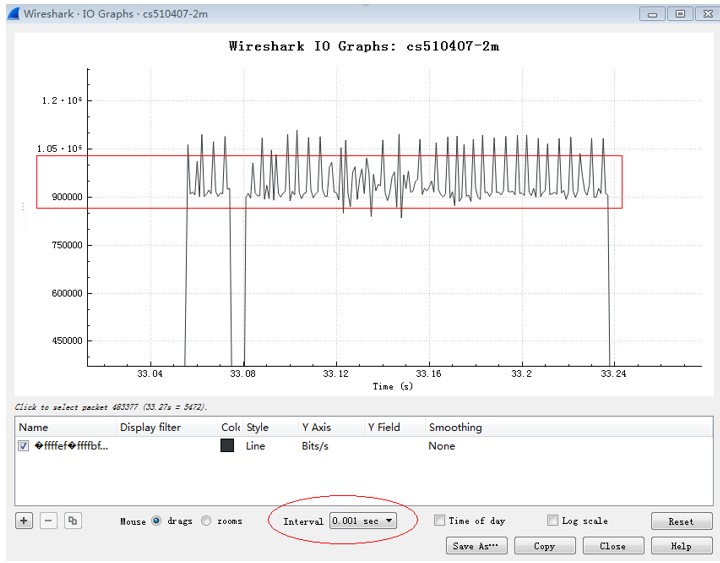This screenshot has height=563, width=720.
Task: Click the graph title Wireshark IO Graphs
Action: (364, 46)
